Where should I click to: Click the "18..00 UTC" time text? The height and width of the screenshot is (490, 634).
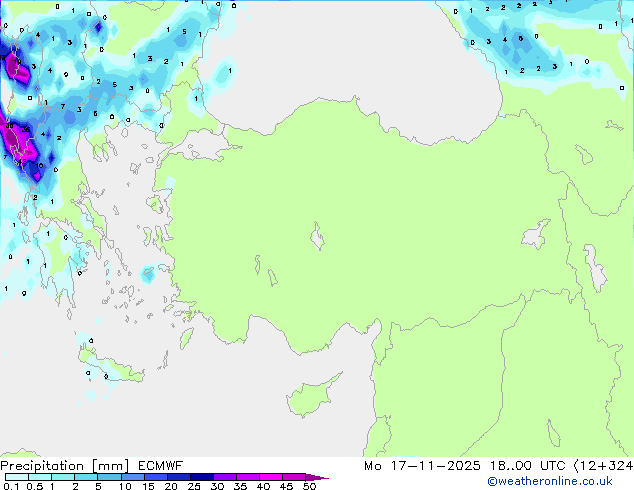[x=527, y=466]
